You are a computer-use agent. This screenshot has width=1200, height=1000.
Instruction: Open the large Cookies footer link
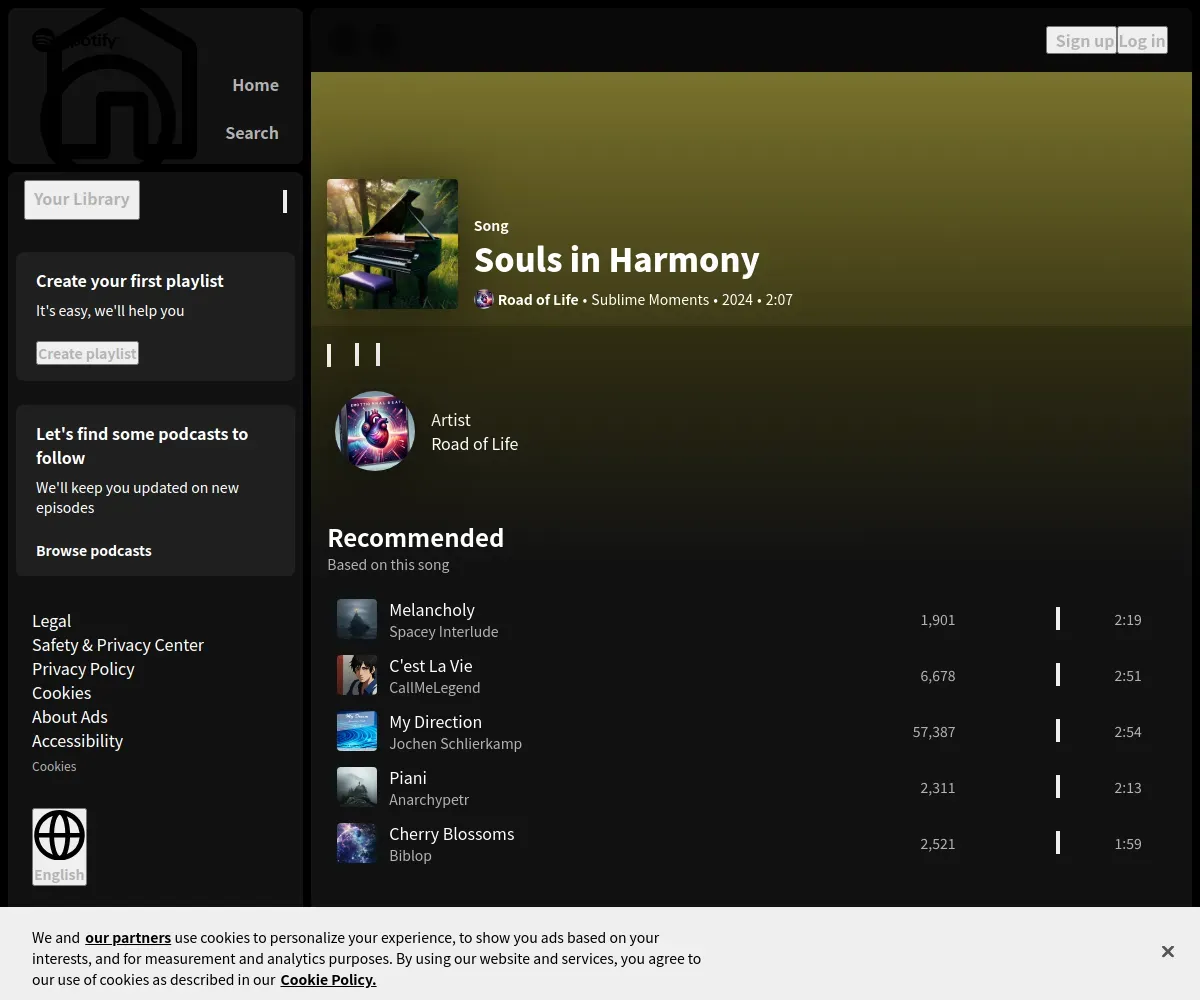[x=61, y=693]
